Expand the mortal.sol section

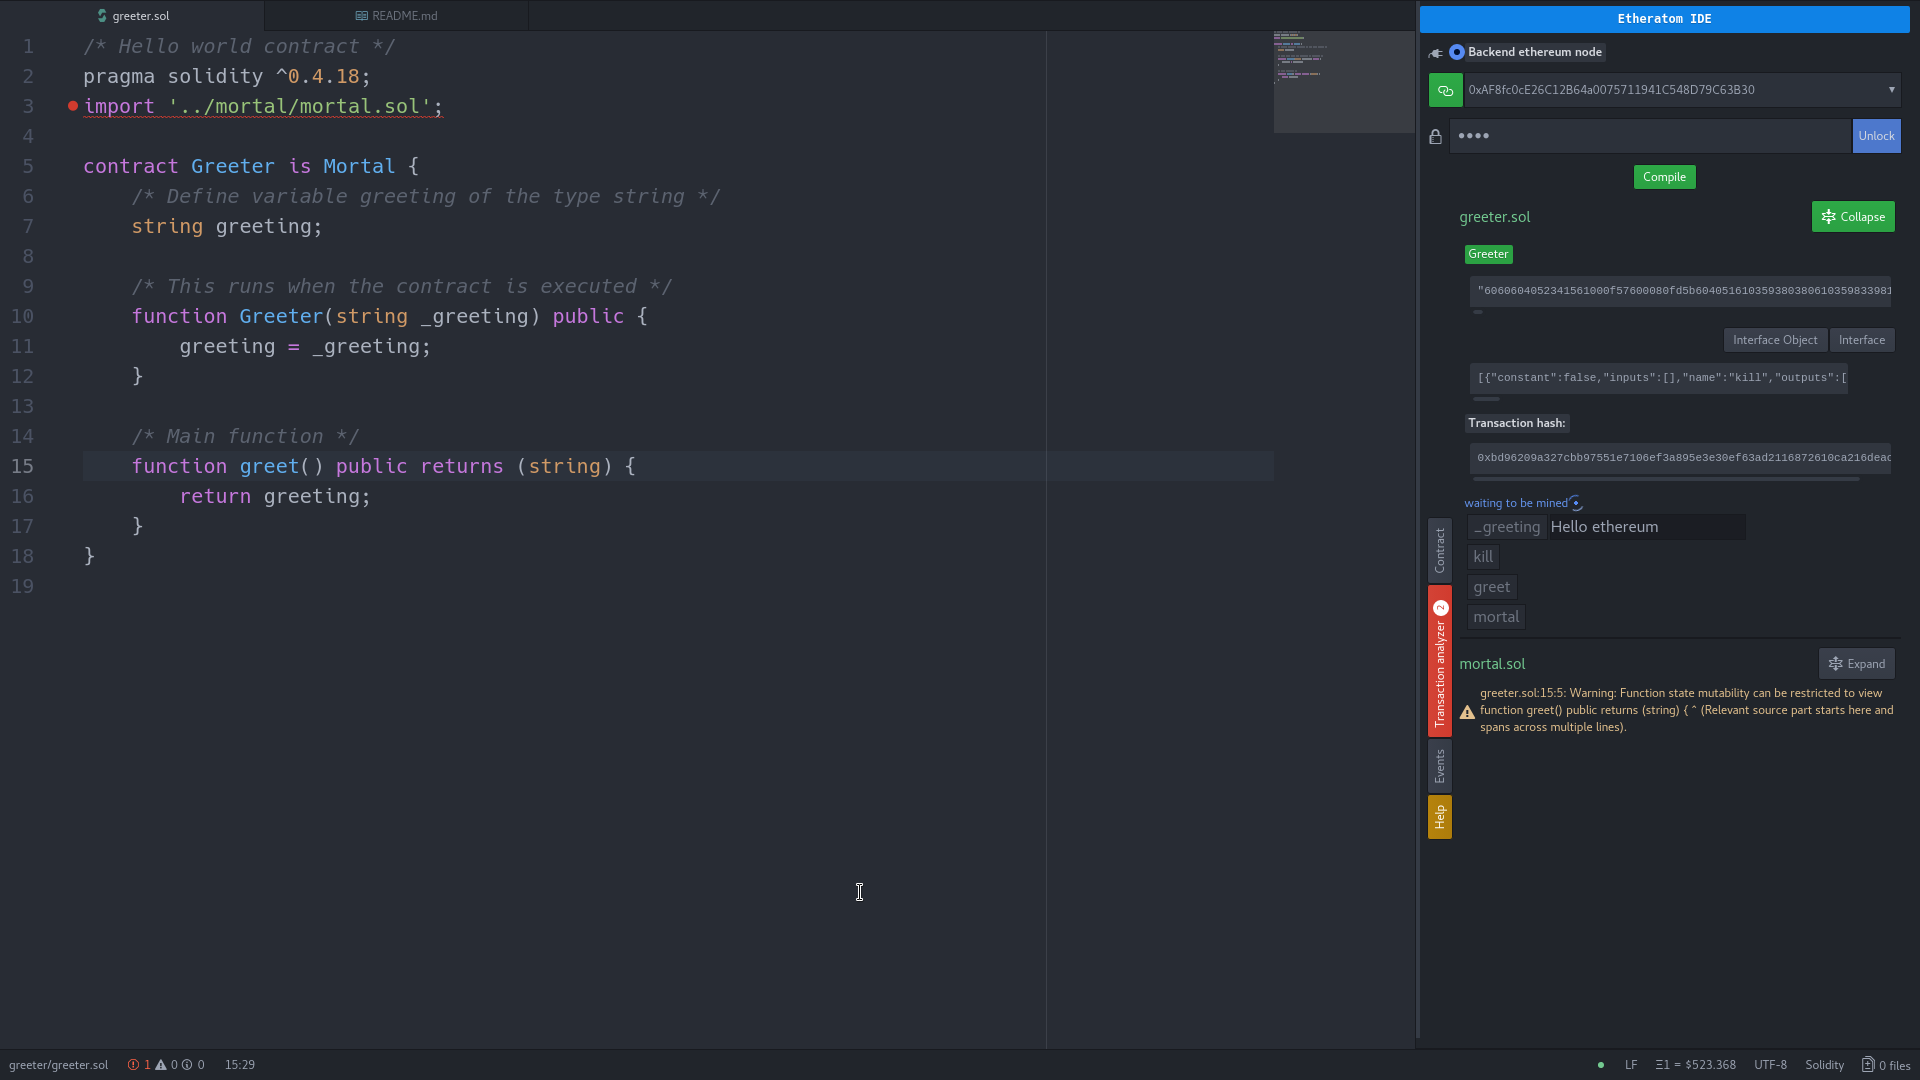coord(1857,663)
